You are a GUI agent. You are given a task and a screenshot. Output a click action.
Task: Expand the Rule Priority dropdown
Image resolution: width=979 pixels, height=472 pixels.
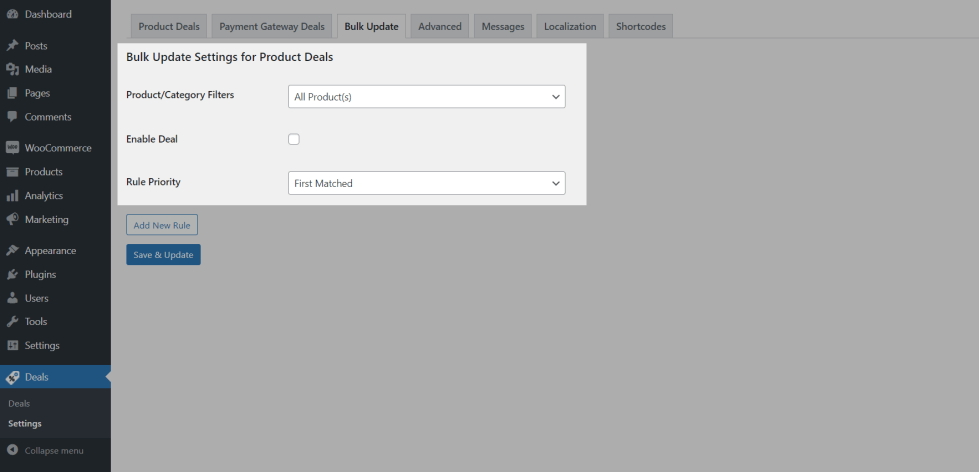coord(426,183)
